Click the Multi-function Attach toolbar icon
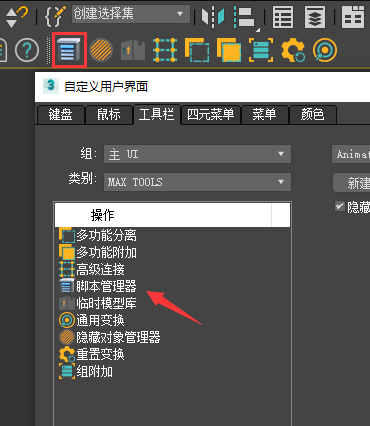The image size is (370, 426). 229,50
